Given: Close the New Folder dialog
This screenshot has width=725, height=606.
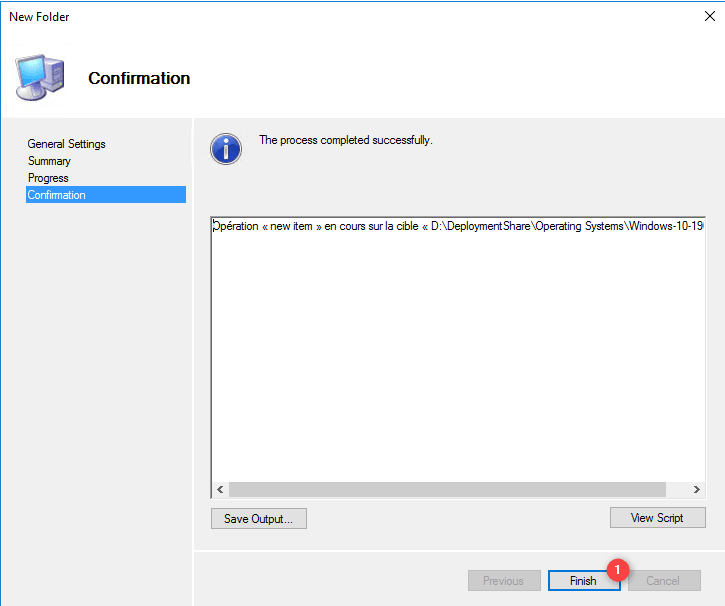Looking at the screenshot, I should (x=710, y=16).
